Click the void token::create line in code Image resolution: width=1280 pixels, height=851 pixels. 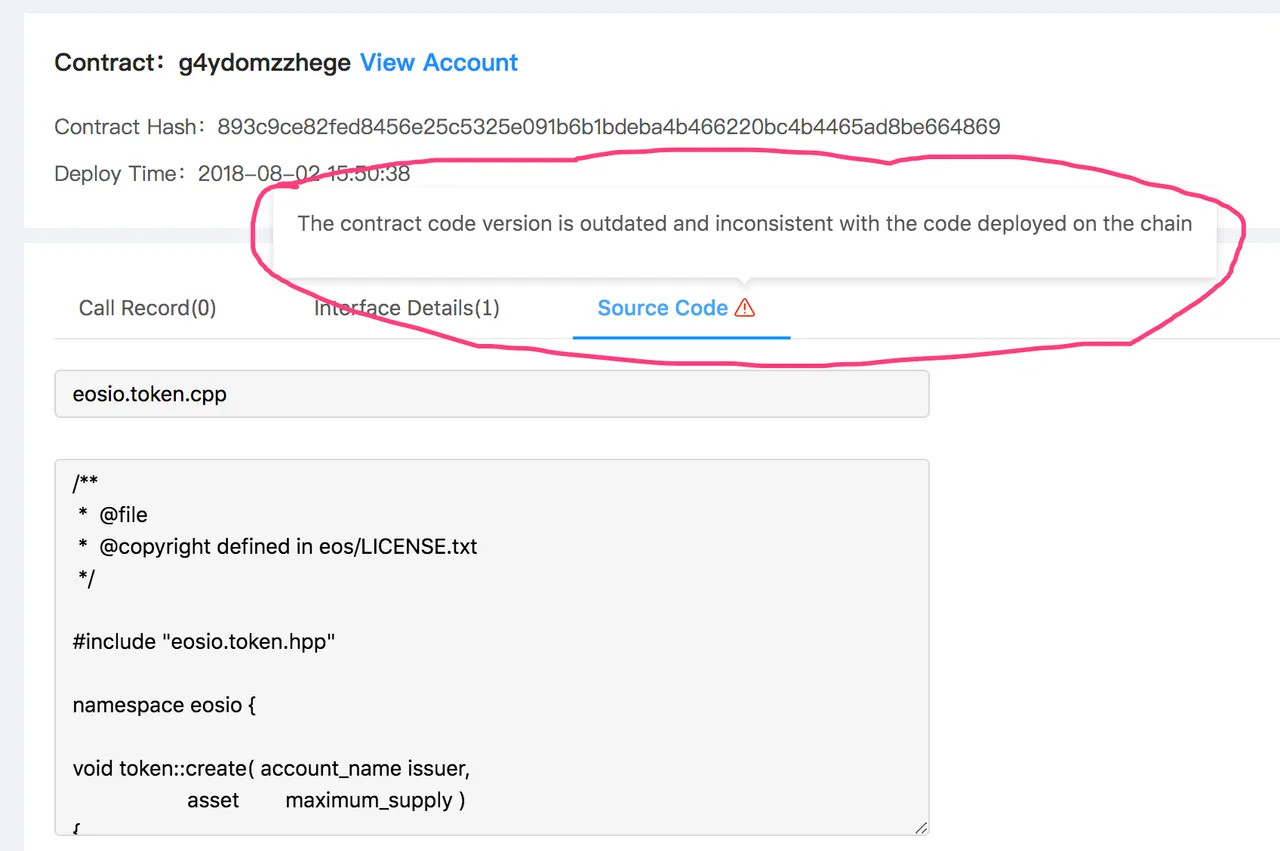[x=271, y=769]
